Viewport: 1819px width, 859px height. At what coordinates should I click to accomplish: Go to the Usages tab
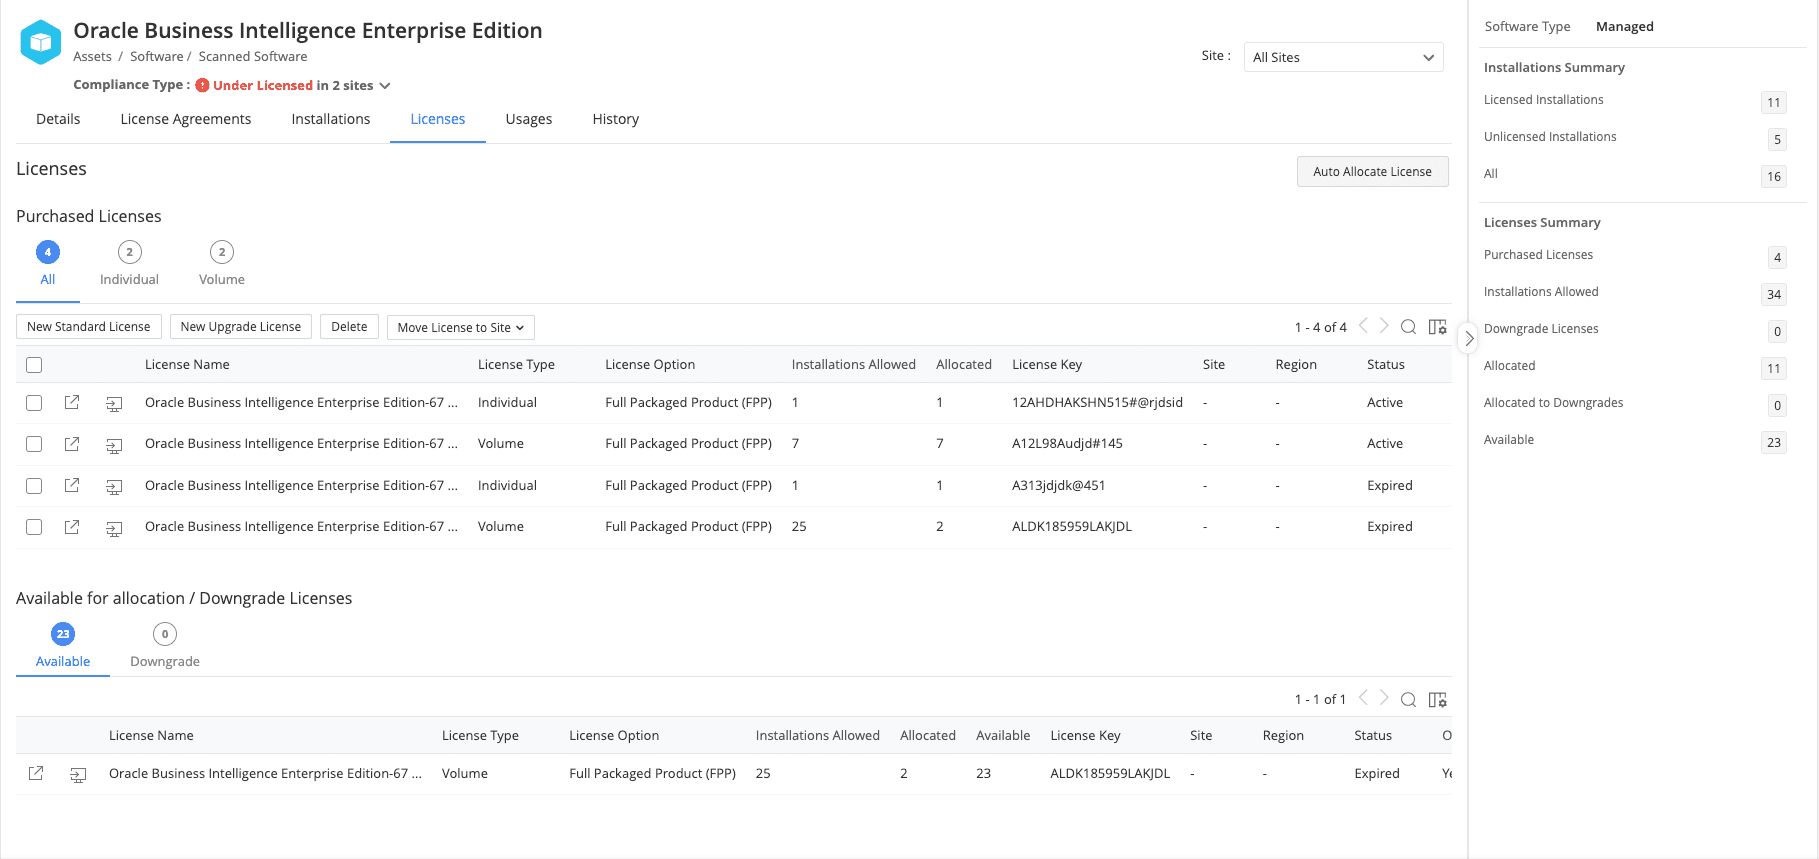[x=529, y=119]
